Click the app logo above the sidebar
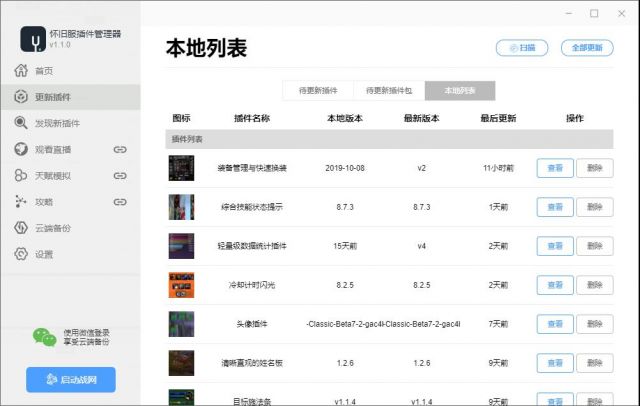640x406 pixels. 36,38
